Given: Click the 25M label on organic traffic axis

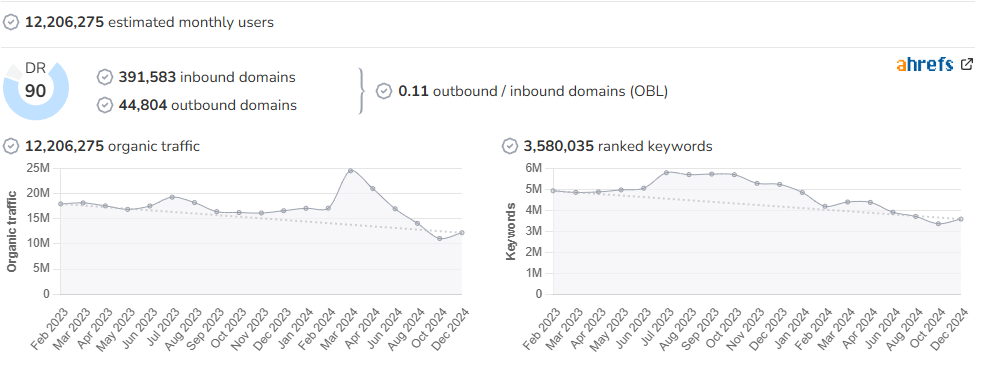Looking at the screenshot, I should pyautogui.click(x=37, y=167).
